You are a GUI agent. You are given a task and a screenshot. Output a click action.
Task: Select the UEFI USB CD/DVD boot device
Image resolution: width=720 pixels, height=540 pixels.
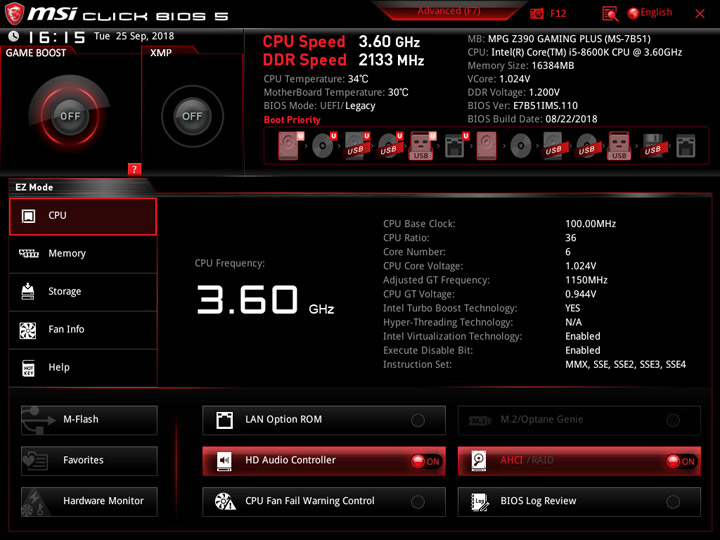390,146
